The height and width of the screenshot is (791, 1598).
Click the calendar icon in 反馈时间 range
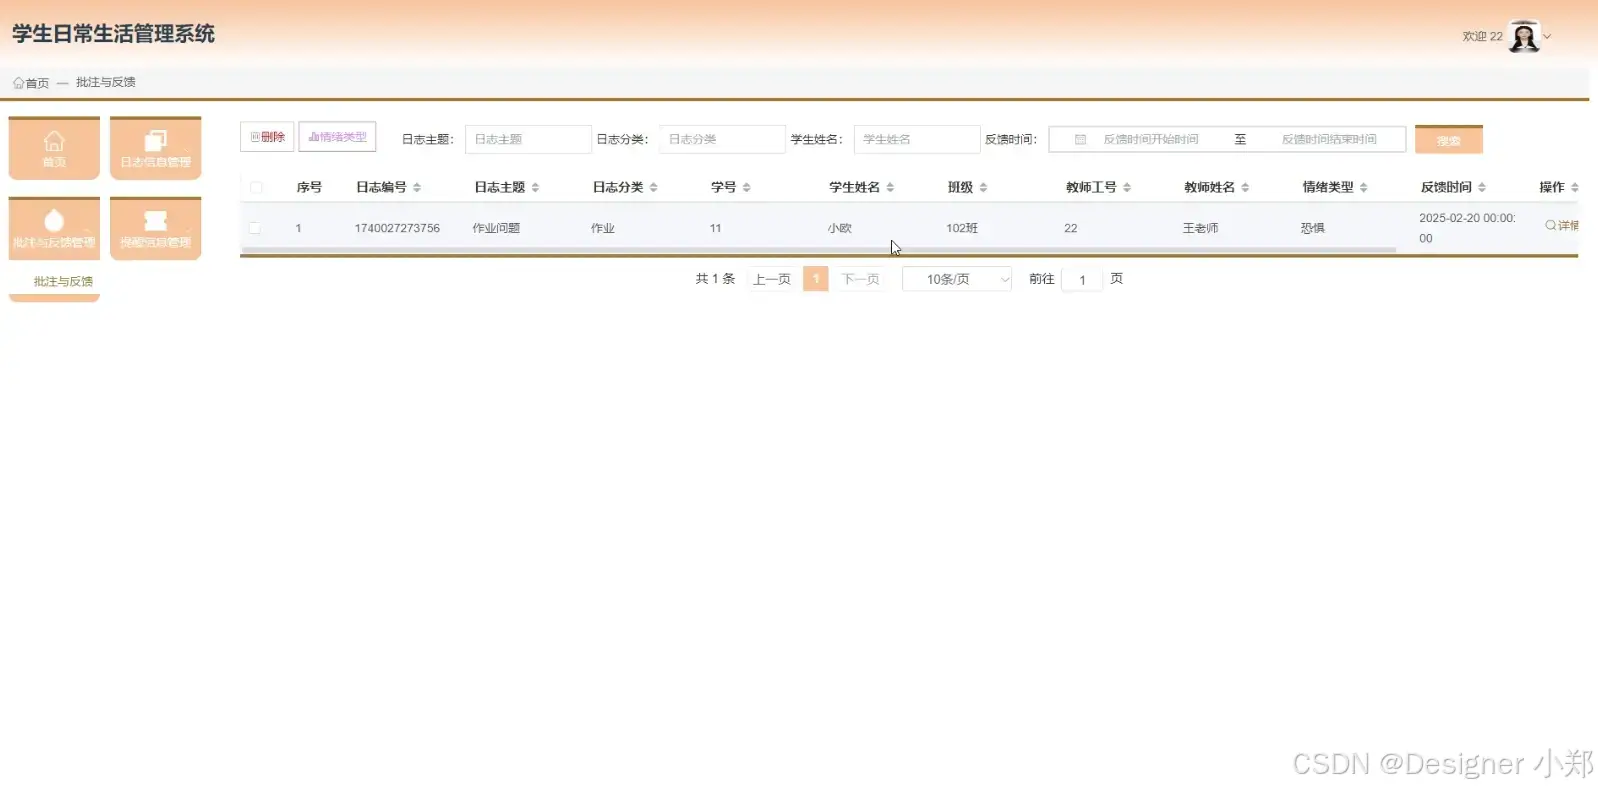(x=1080, y=139)
